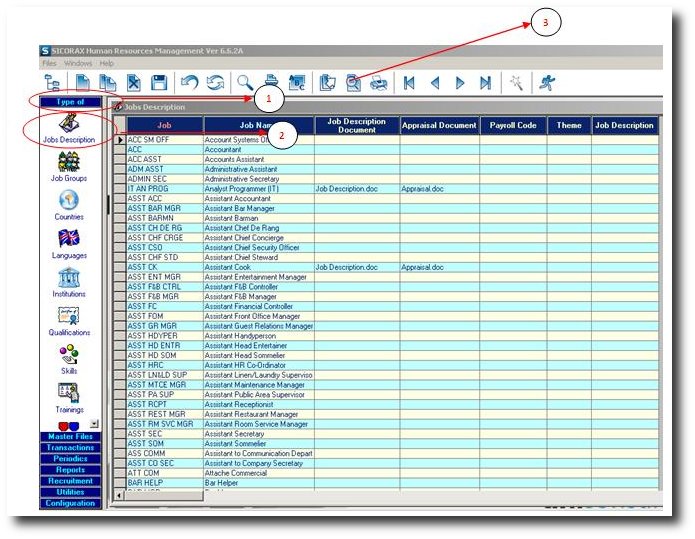
Task: Jump to first record navigation button
Action: pos(409,83)
